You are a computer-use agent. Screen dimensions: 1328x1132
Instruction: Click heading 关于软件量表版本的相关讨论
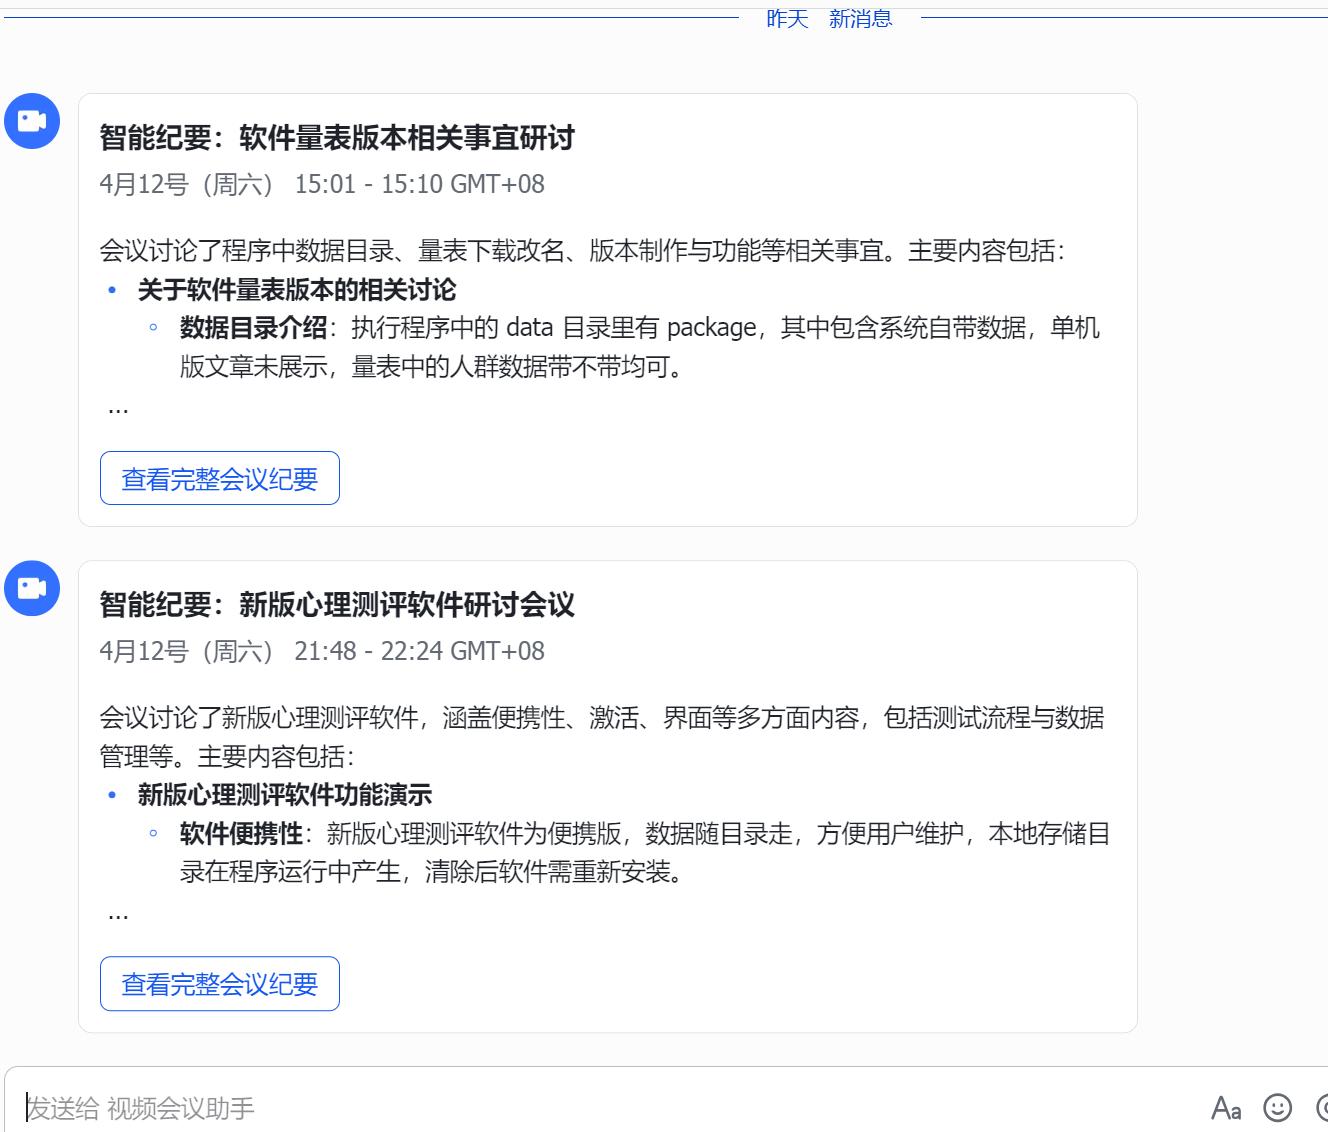297,290
